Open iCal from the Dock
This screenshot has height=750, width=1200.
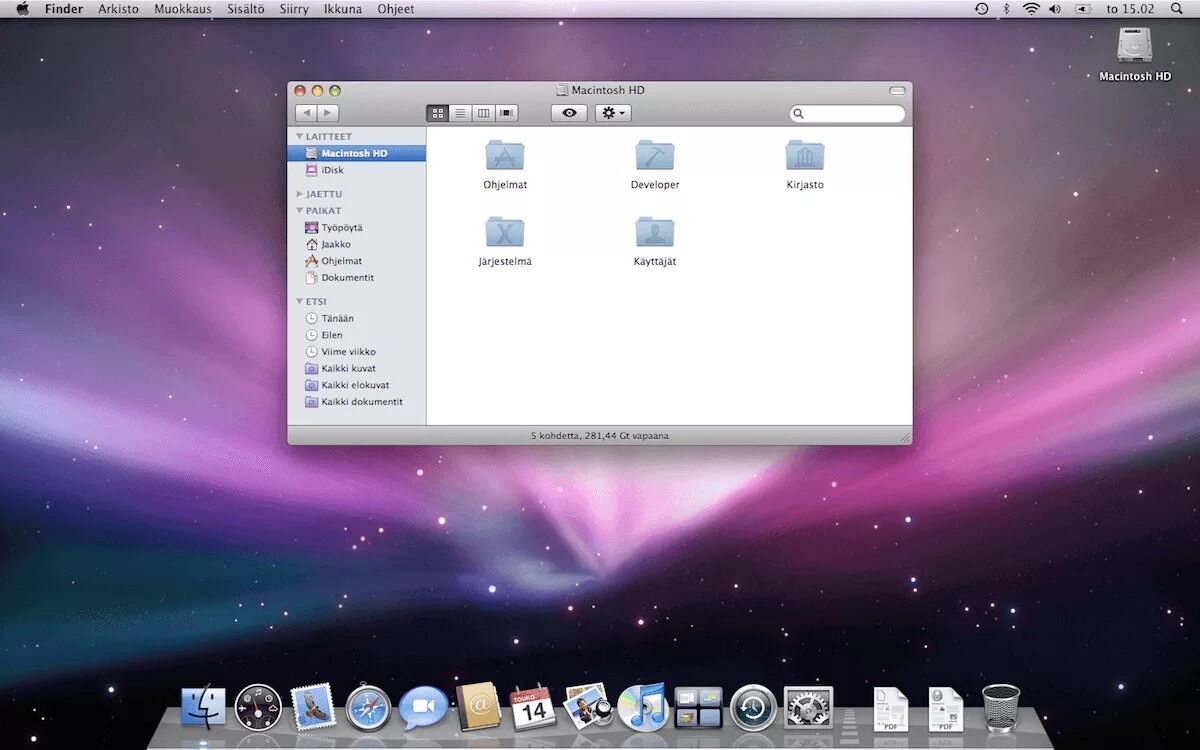coord(532,707)
